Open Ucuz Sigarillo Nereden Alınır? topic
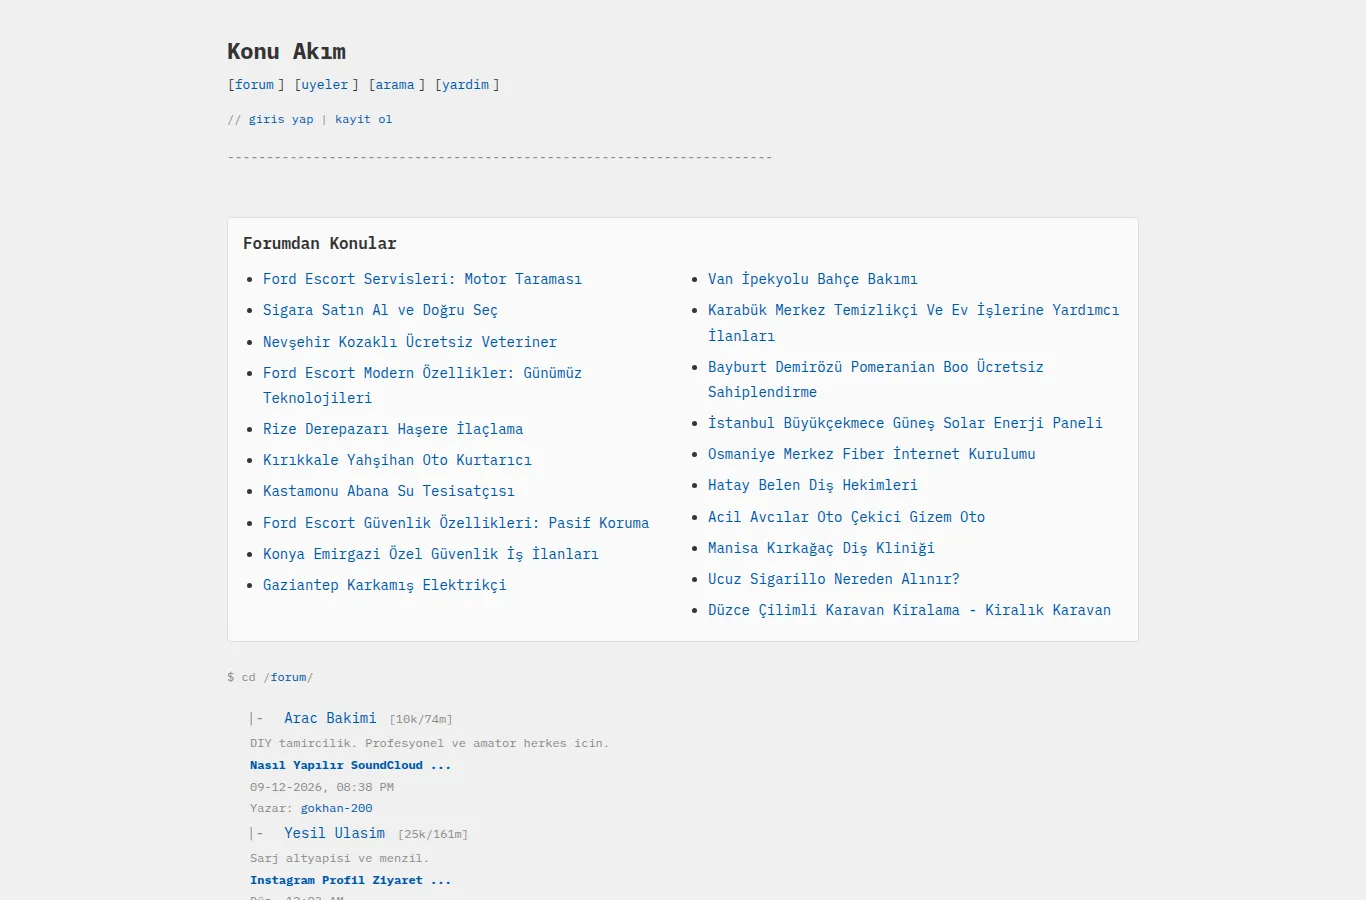This screenshot has height=900, width=1366. point(834,579)
